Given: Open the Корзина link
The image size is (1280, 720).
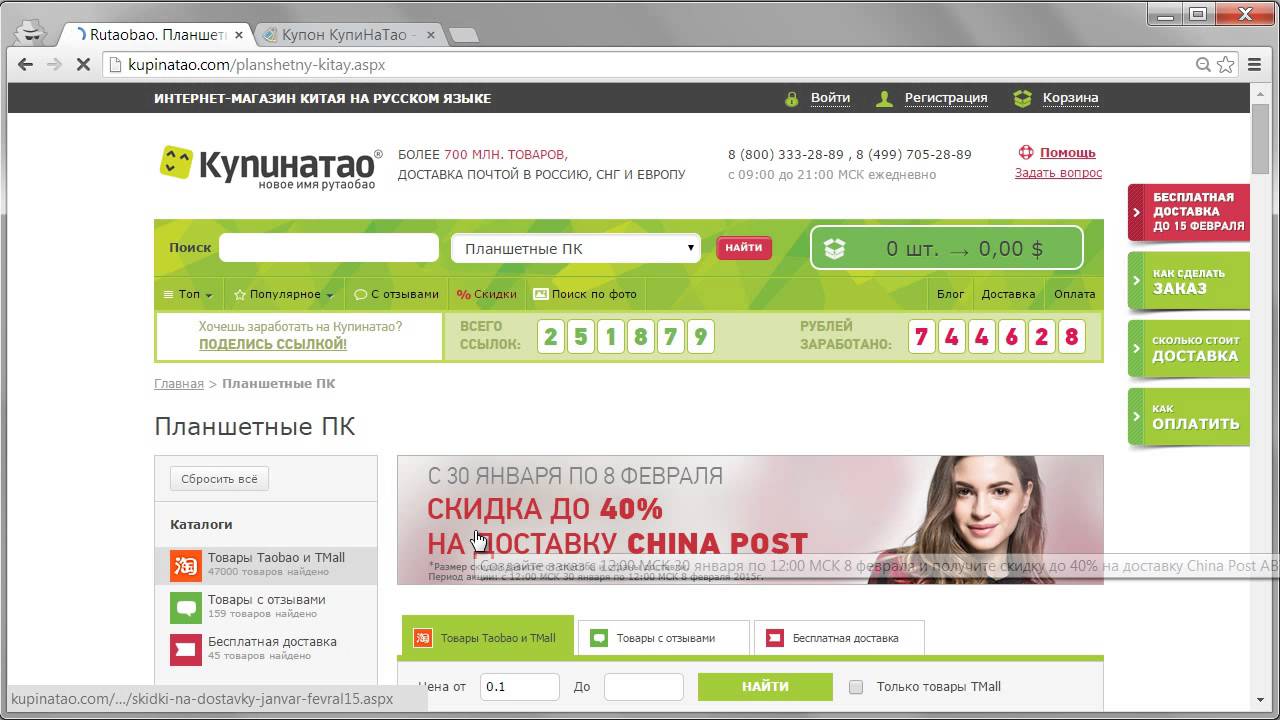Looking at the screenshot, I should (1070, 98).
